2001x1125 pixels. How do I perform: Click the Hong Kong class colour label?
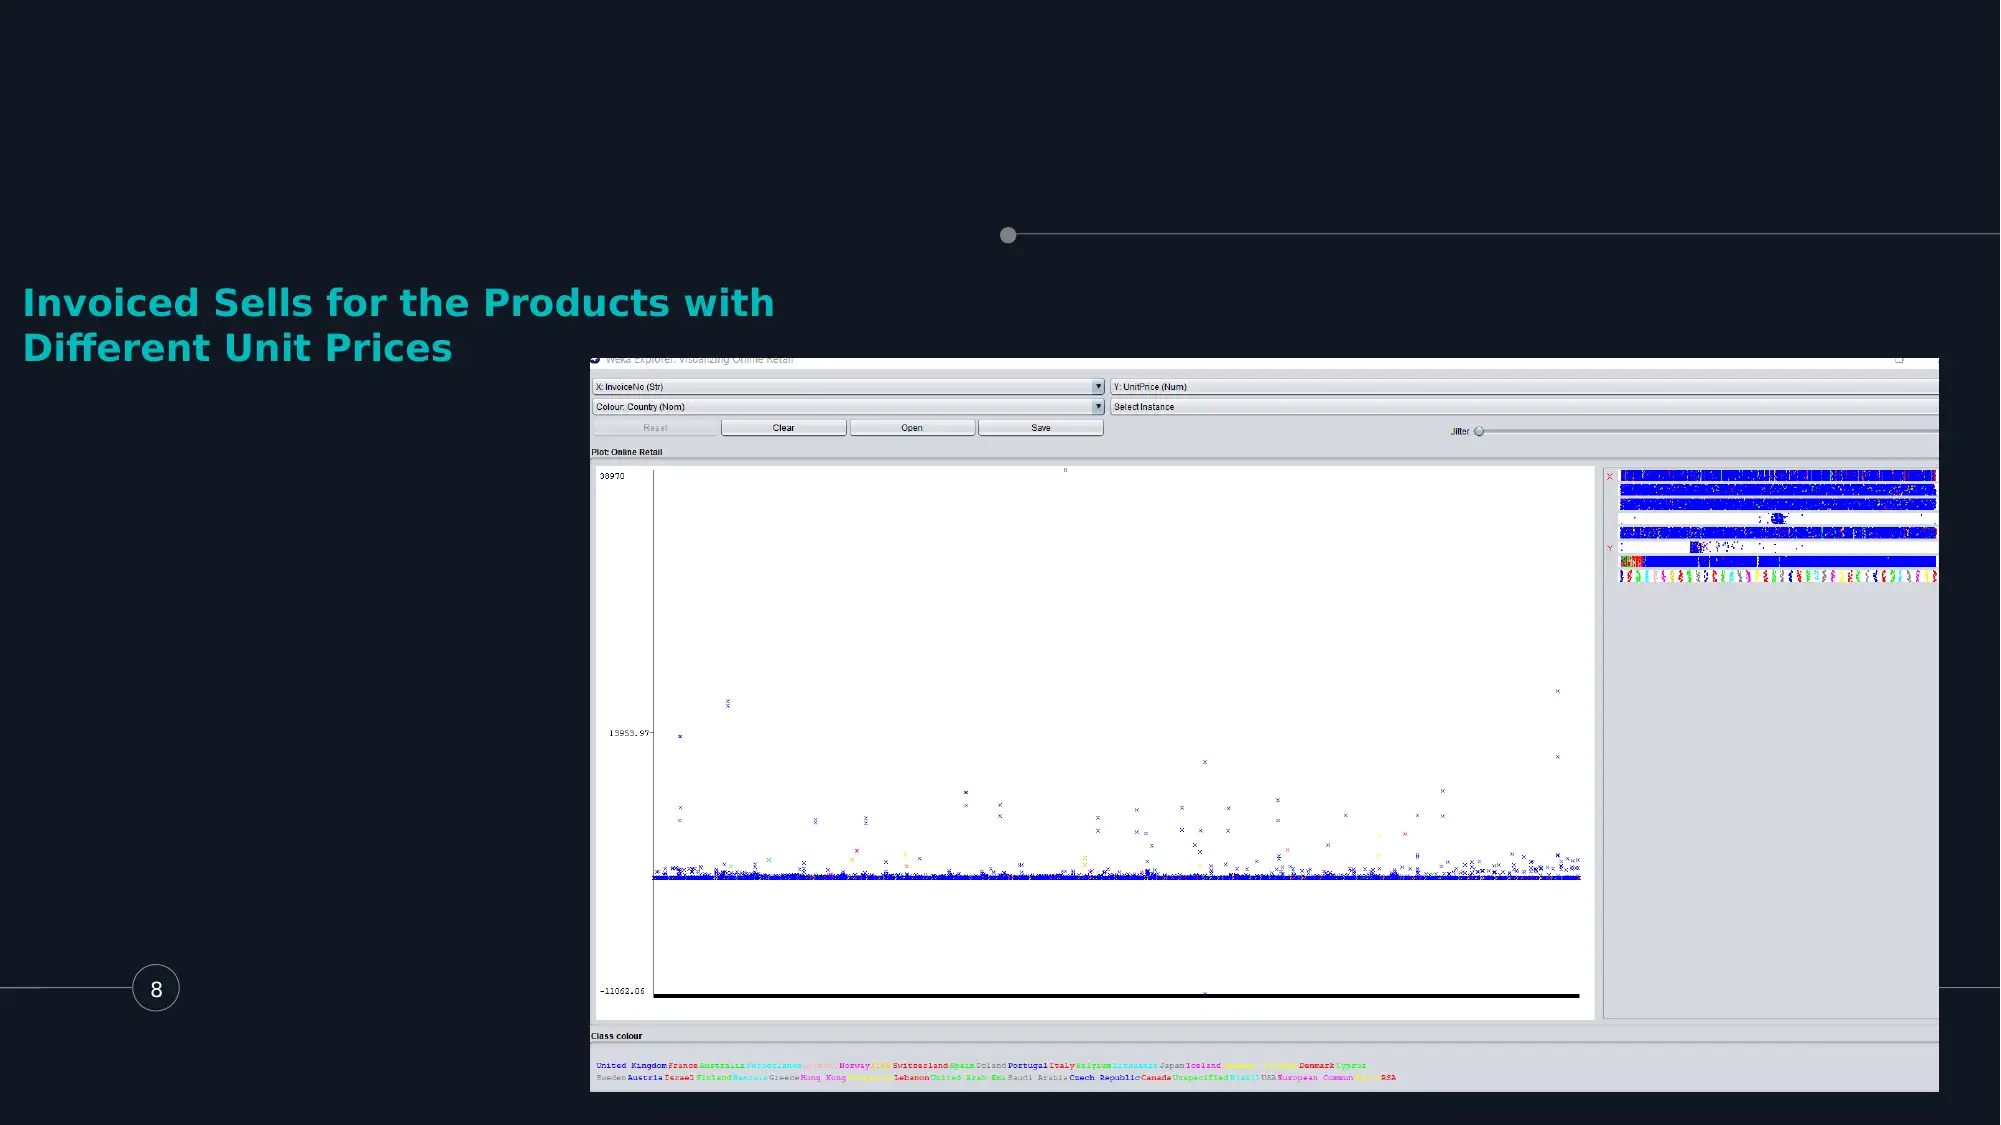(823, 1077)
